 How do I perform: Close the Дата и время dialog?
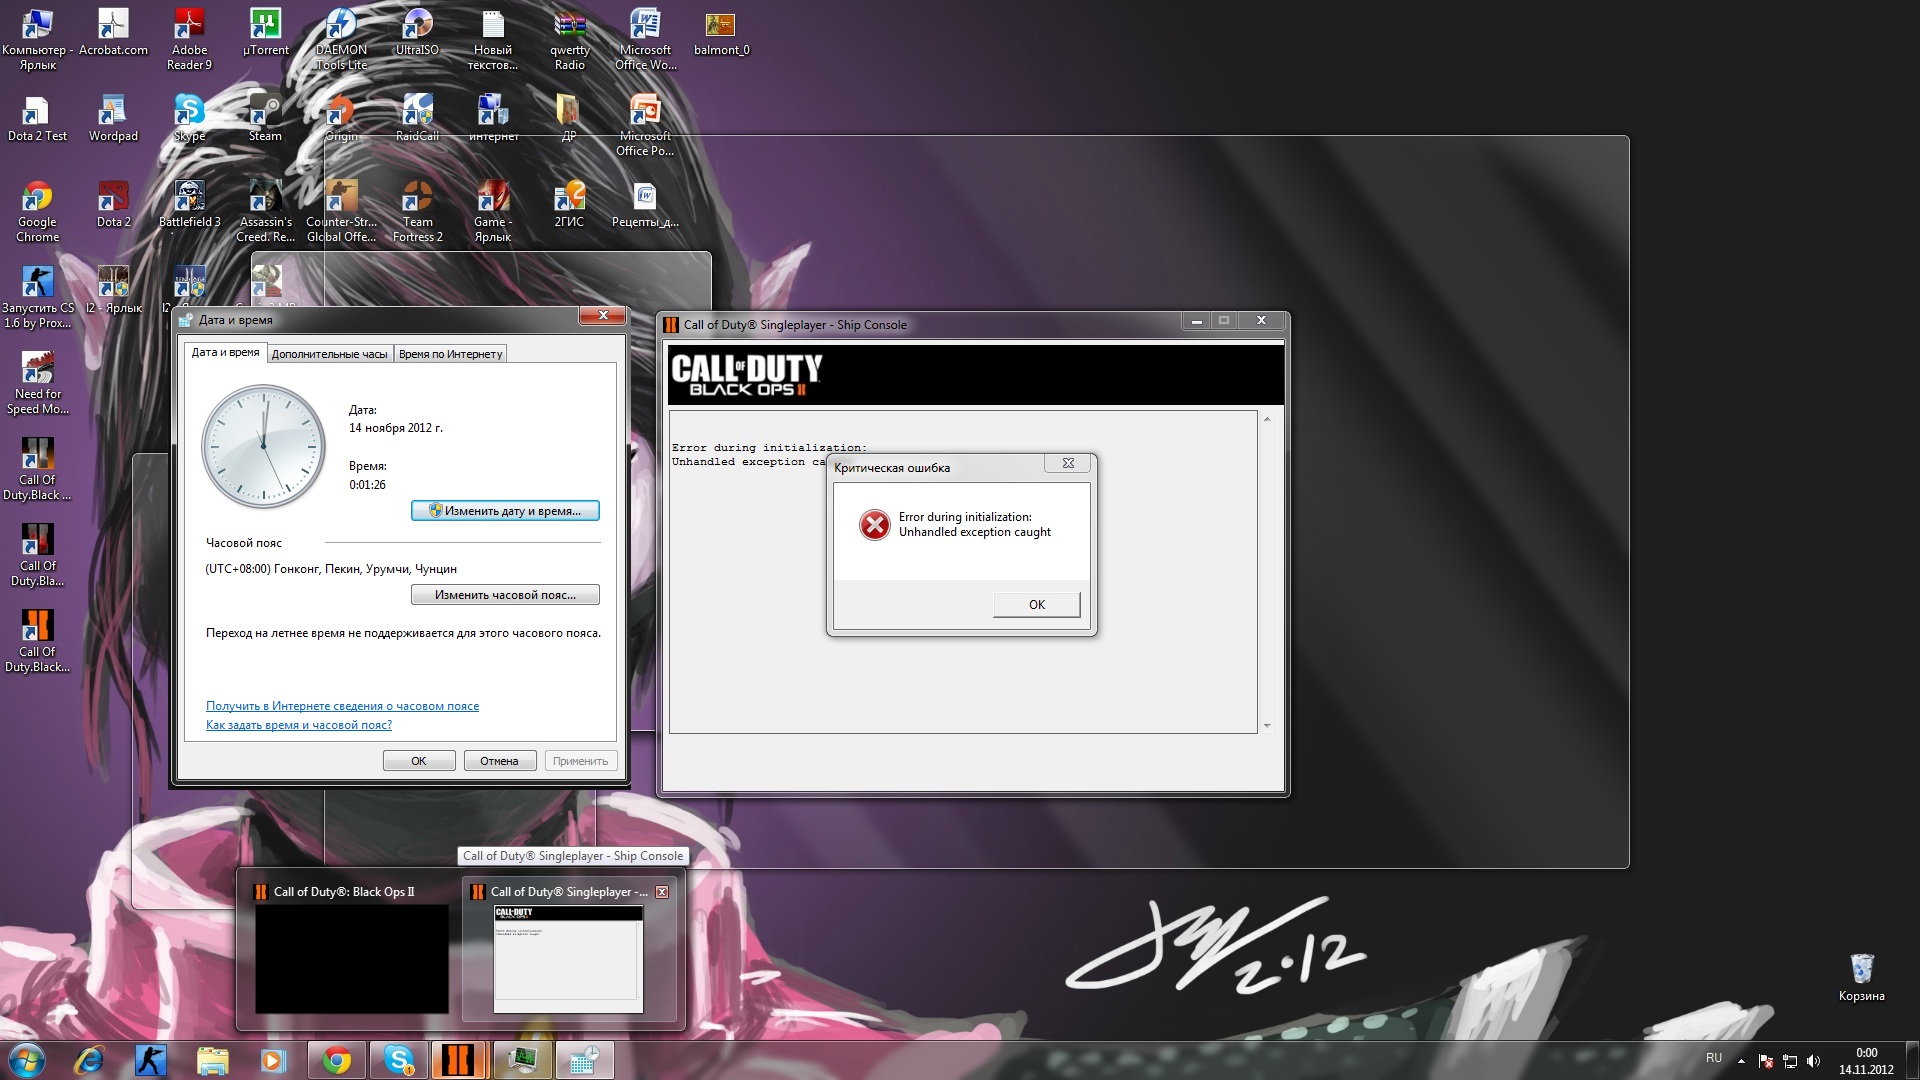coord(603,316)
